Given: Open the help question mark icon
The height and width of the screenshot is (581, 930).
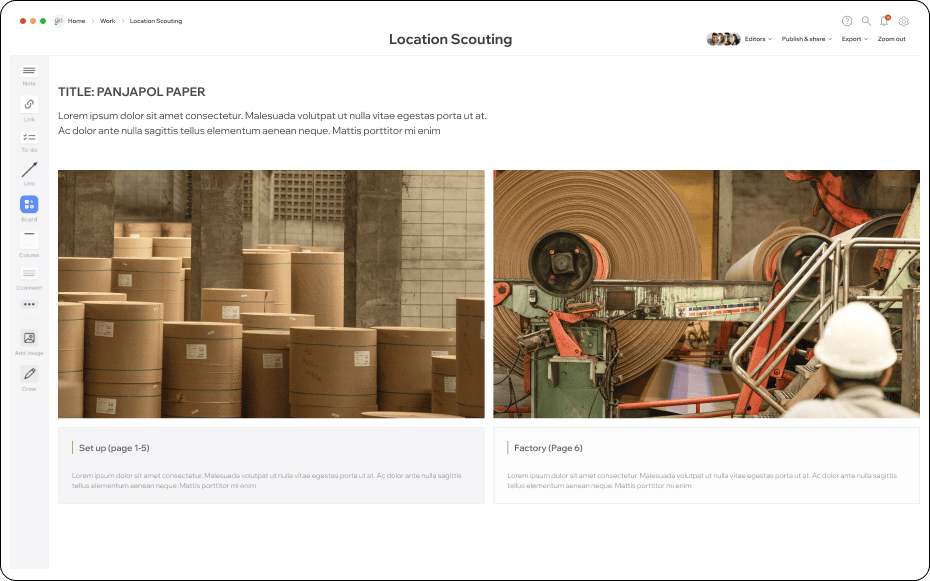Looking at the screenshot, I should point(847,21).
